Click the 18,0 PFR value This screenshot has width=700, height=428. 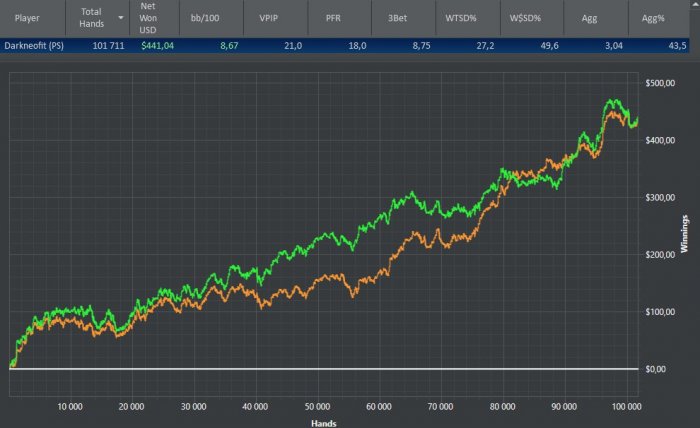point(358,46)
